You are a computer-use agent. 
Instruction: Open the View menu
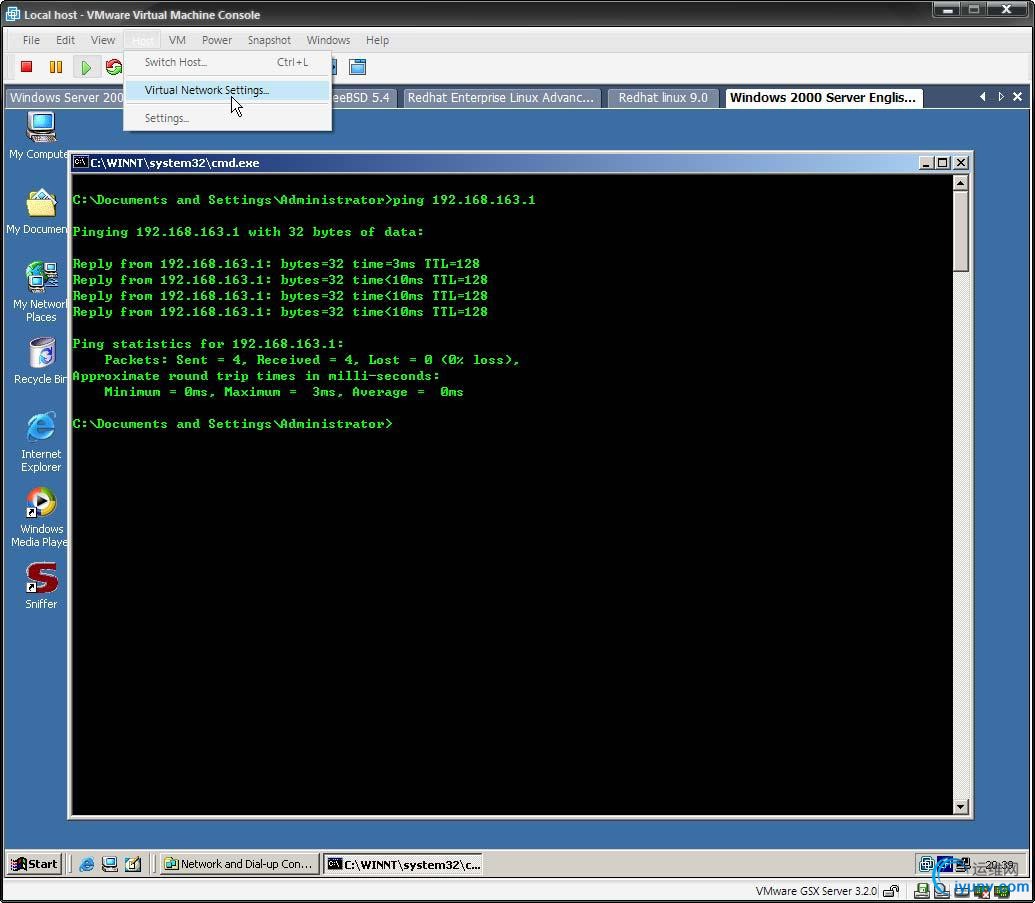click(102, 40)
